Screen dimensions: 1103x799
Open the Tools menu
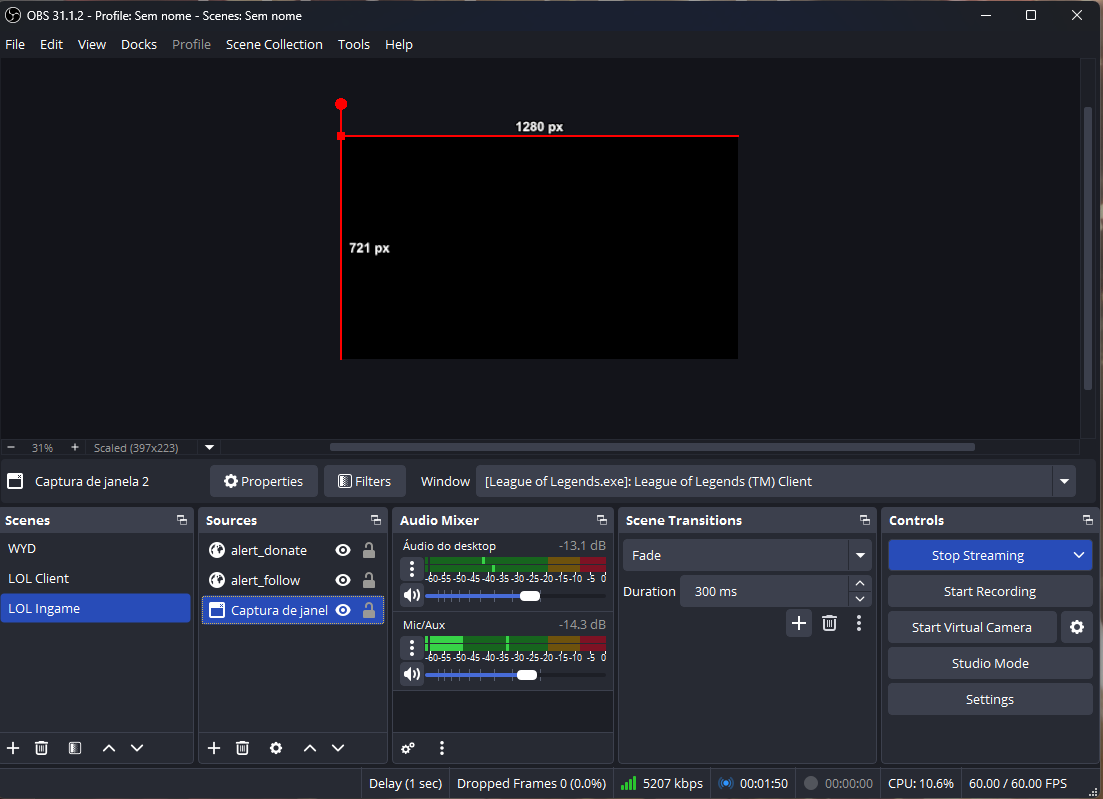click(x=354, y=44)
